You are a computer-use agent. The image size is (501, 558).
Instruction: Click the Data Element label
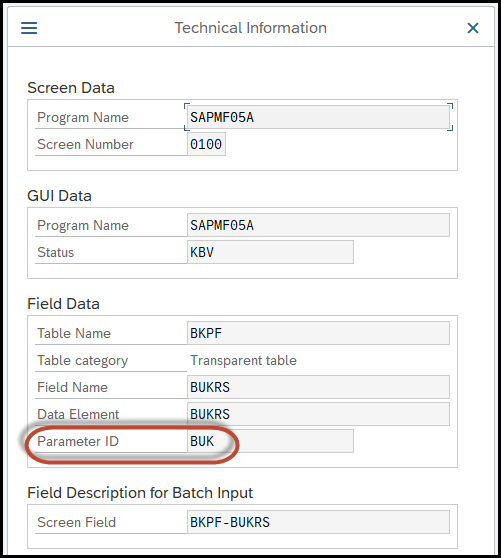click(x=78, y=414)
